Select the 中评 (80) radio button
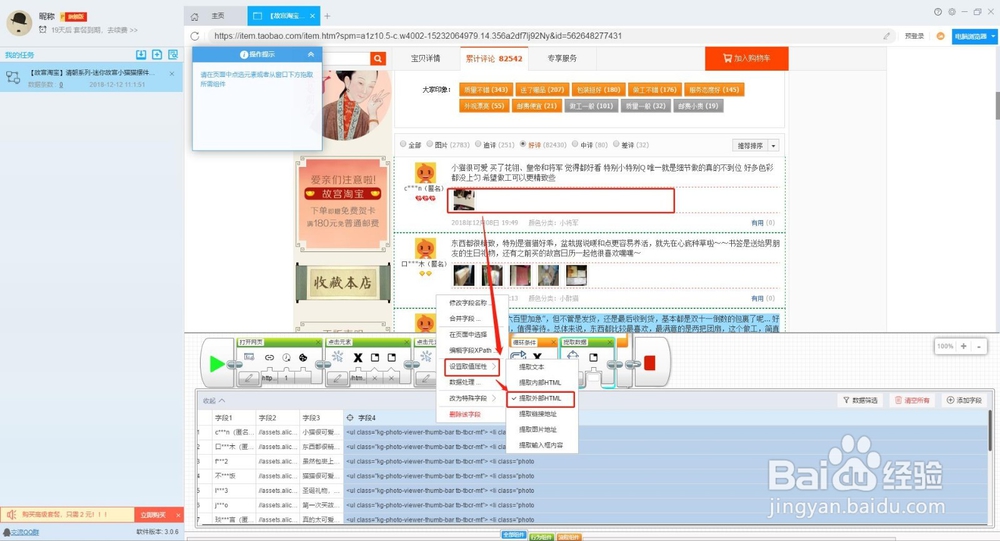The image size is (1000, 541). [x=575, y=144]
